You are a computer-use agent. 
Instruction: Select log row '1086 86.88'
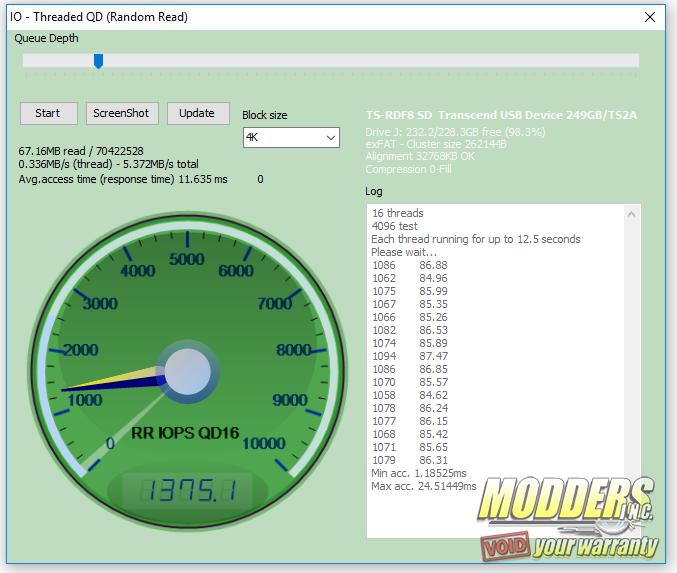tap(410, 265)
